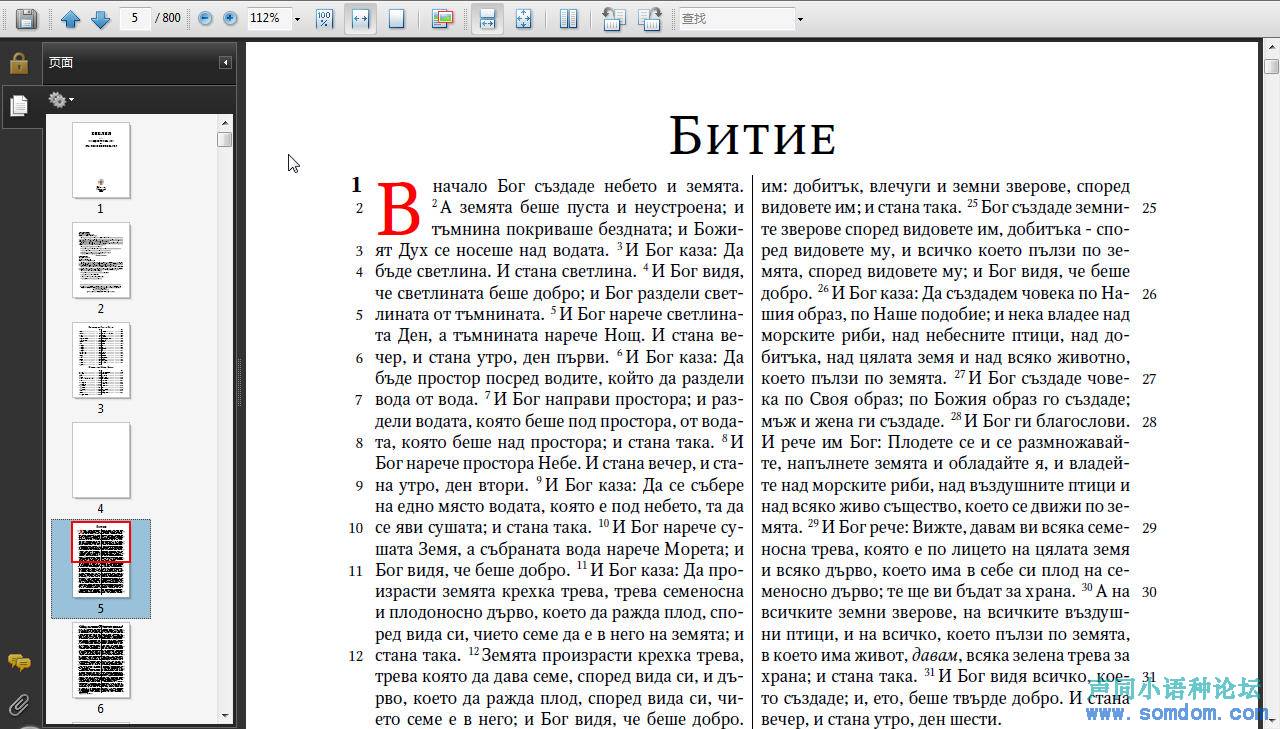Go to the previous page with up arrow
This screenshot has height=729, width=1280.
70,18
